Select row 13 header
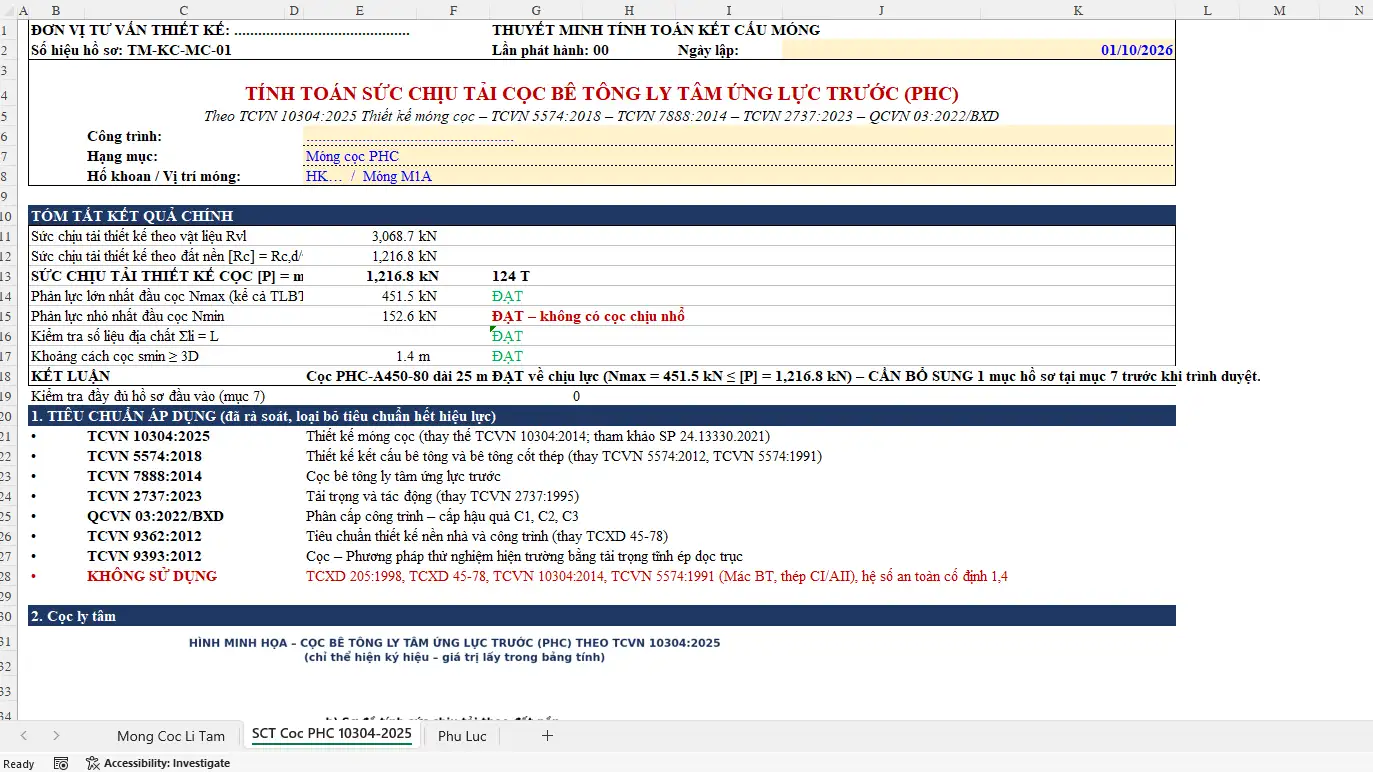Screen dimensions: 1373x772 pyautogui.click(x=9, y=276)
